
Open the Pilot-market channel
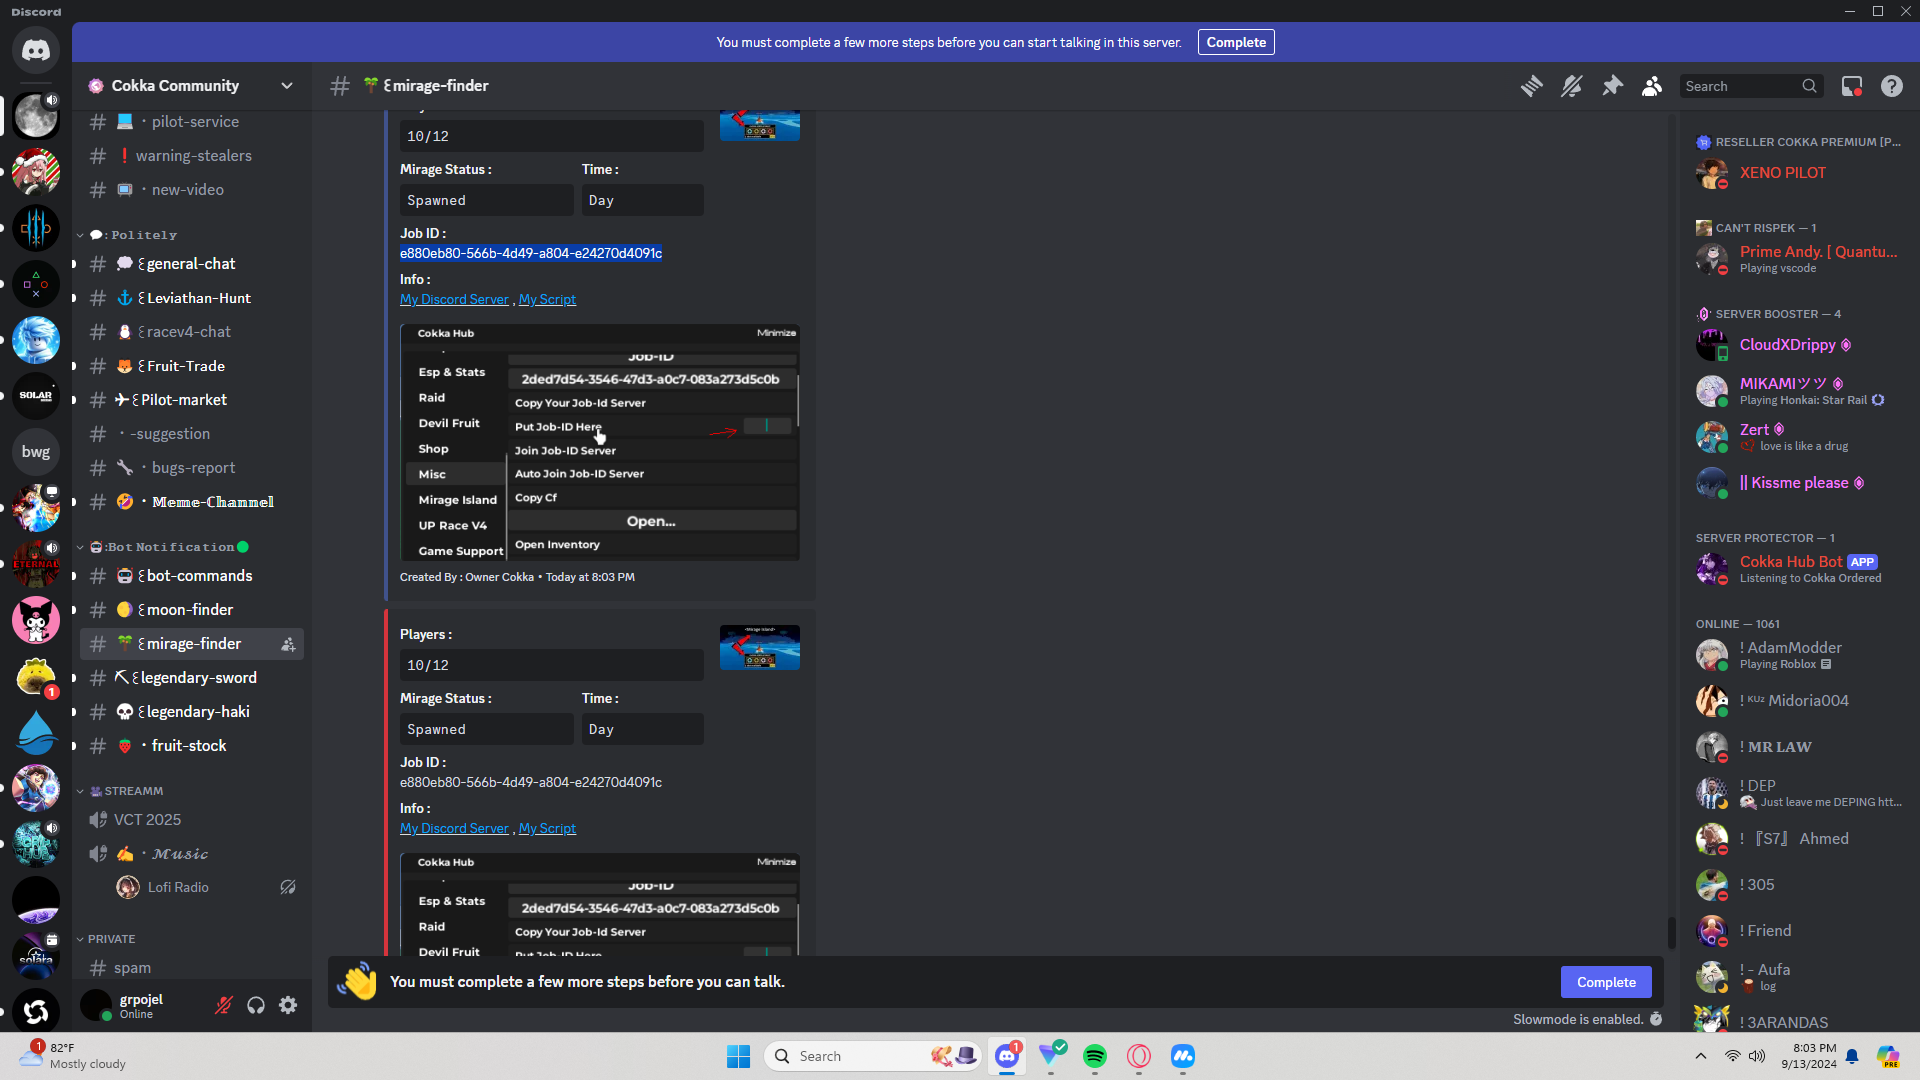click(x=192, y=400)
